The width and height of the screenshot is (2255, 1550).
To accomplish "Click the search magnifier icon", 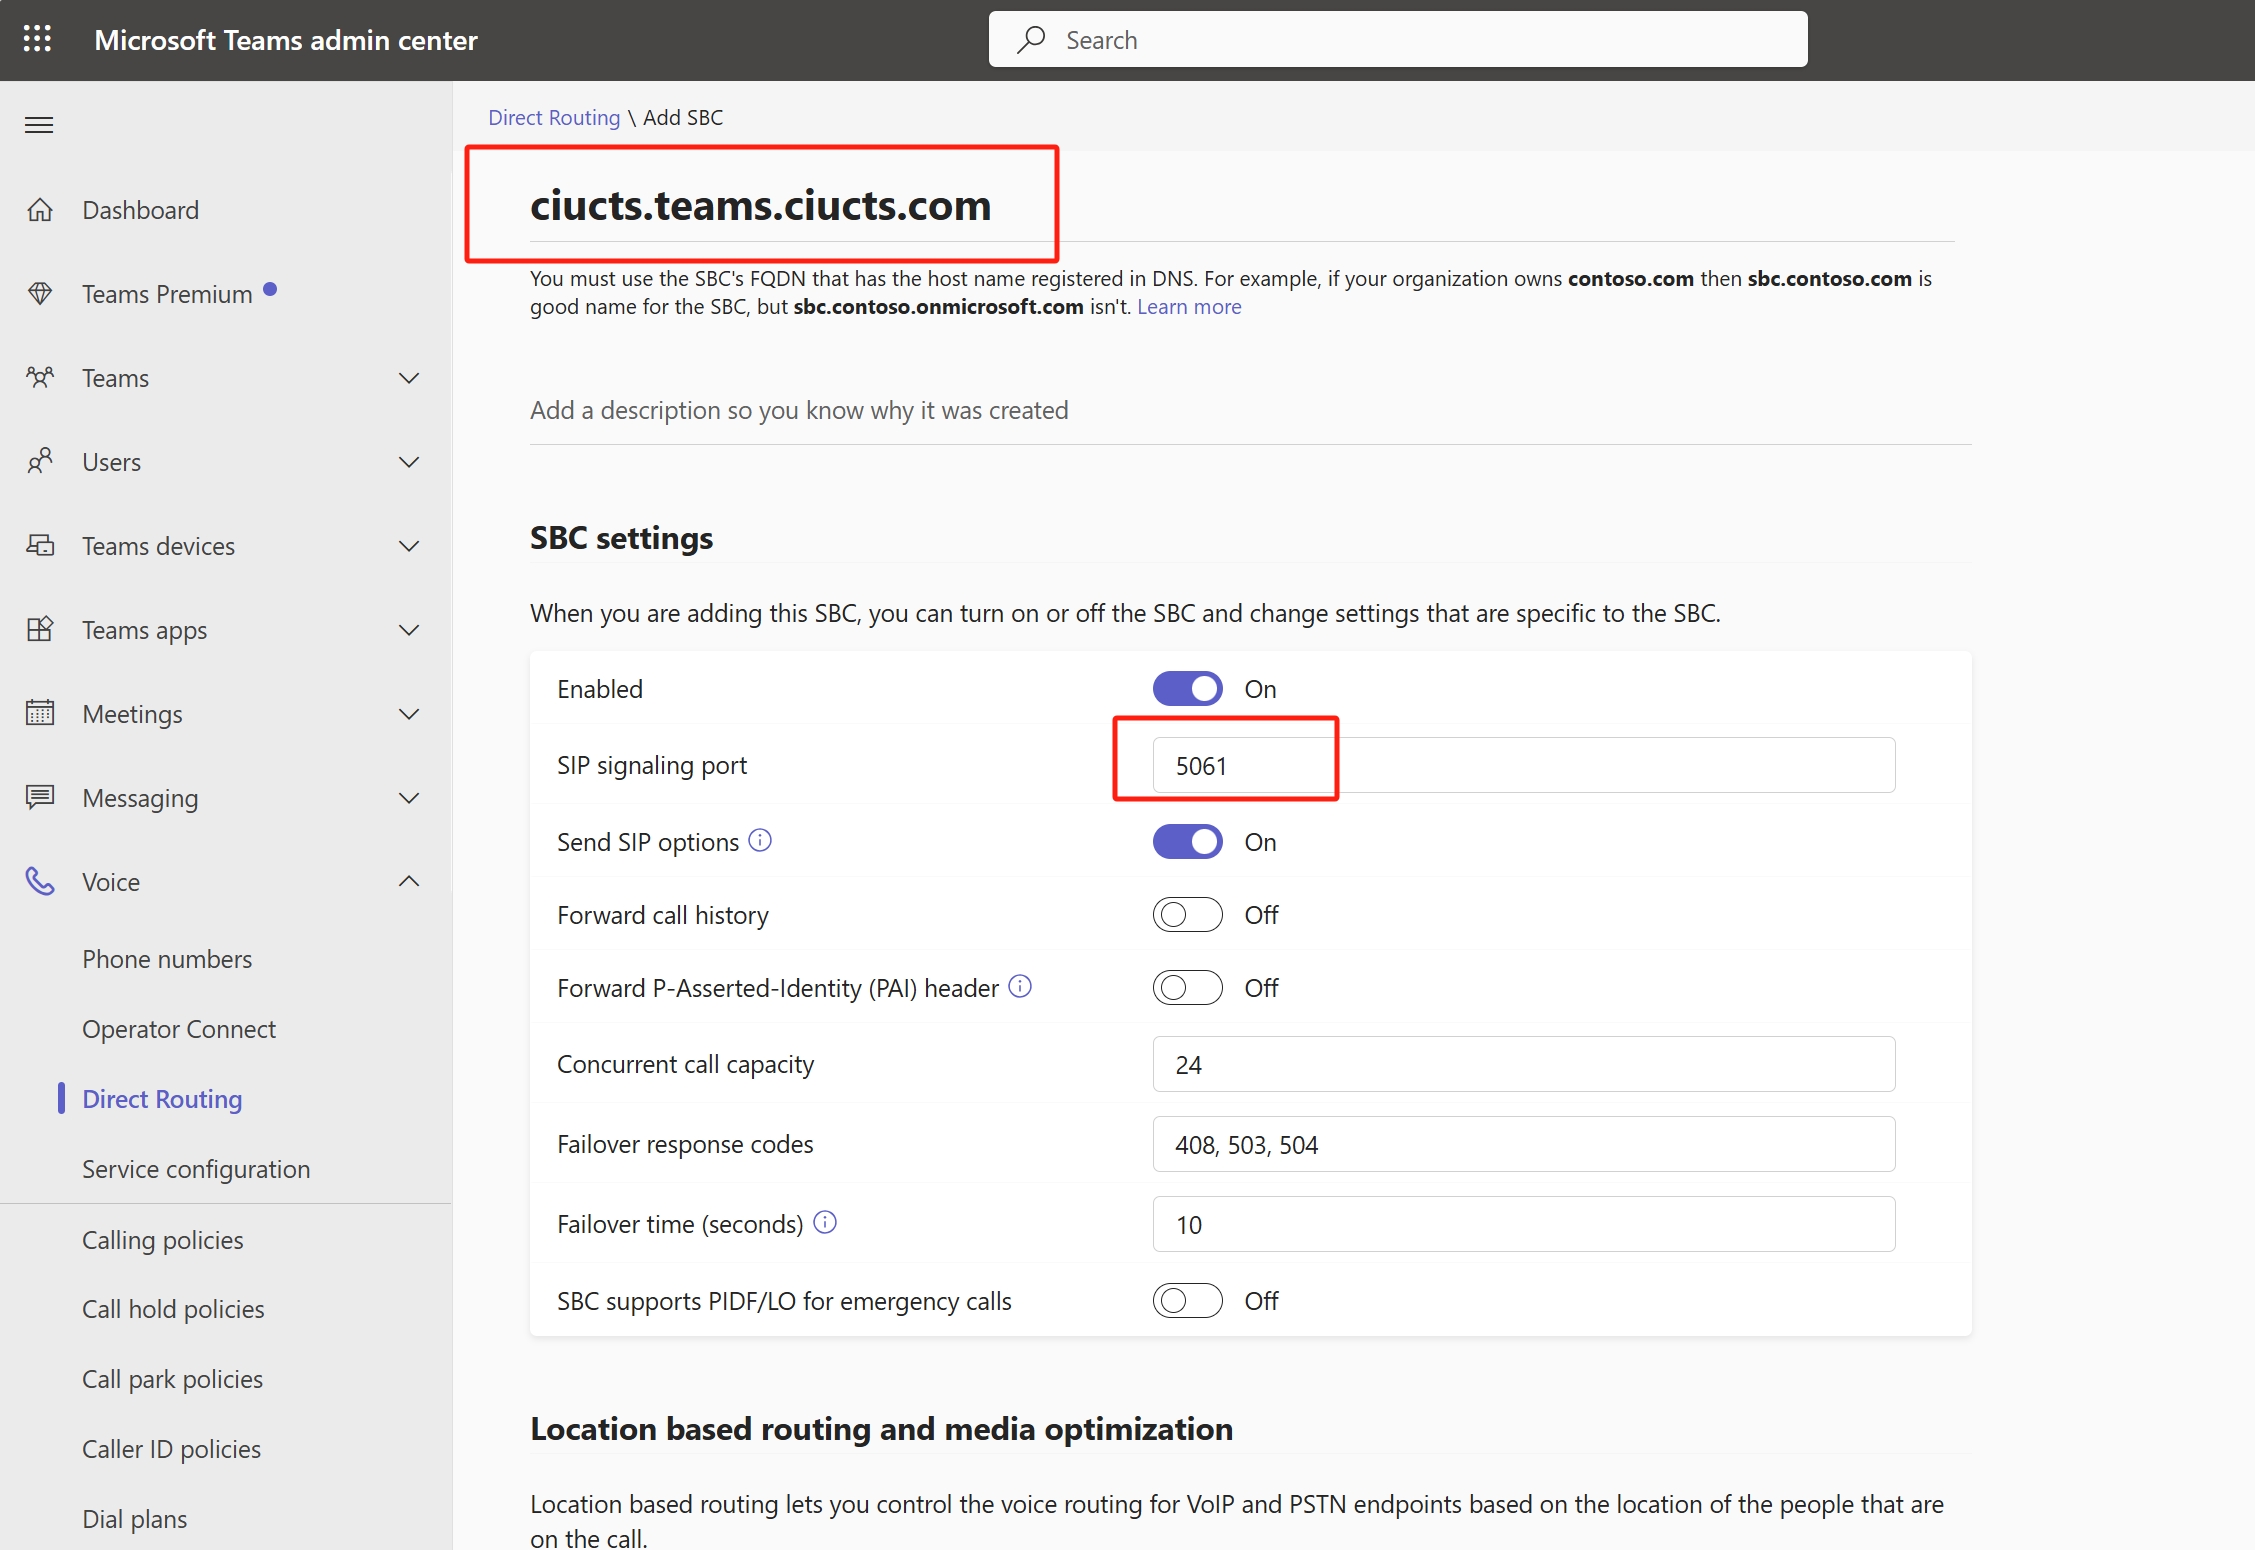I will tap(1031, 39).
